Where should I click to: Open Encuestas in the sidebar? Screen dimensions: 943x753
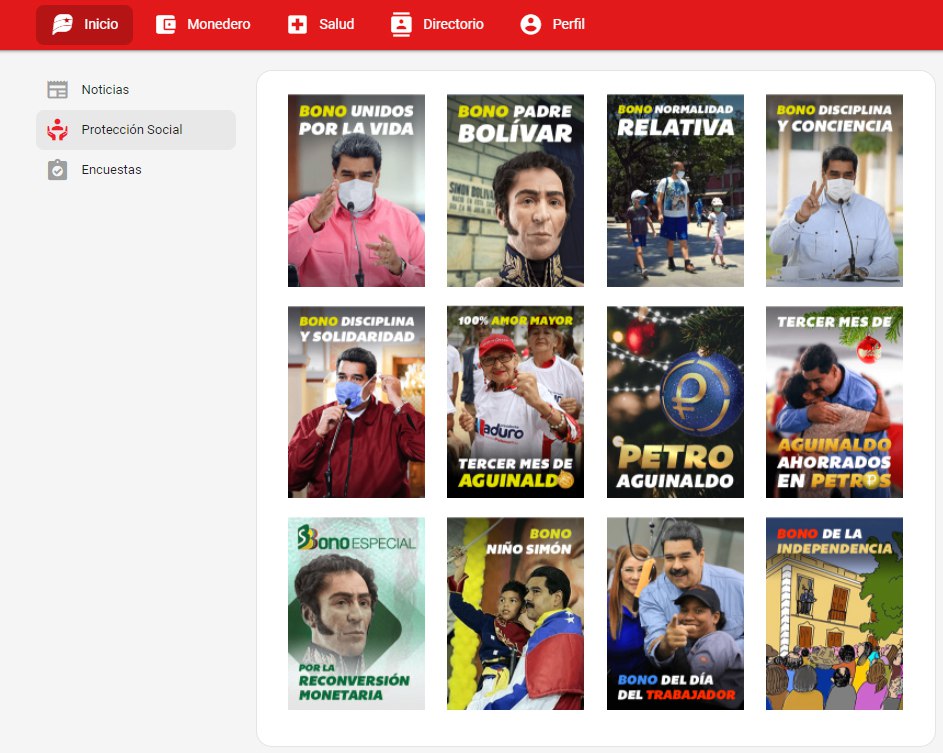(136, 170)
